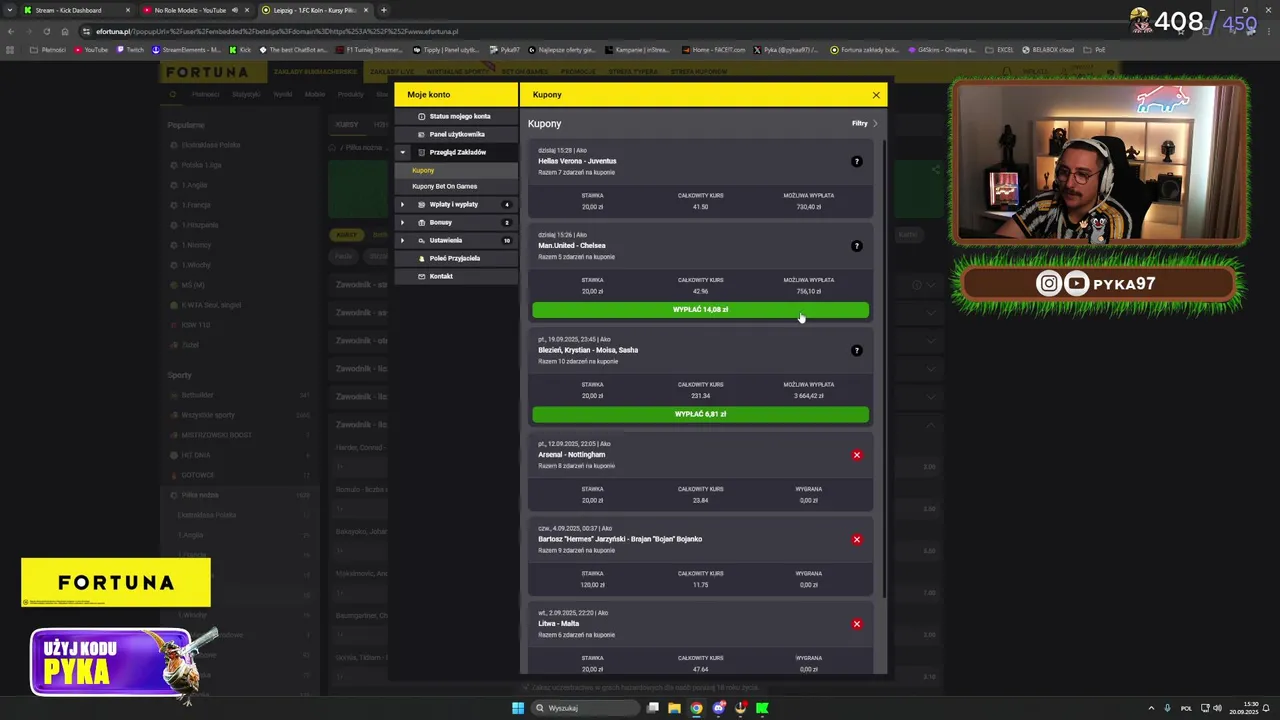Open the Litwa - Malta coupon title
This screenshot has width=1280, height=720.
[x=558, y=623]
